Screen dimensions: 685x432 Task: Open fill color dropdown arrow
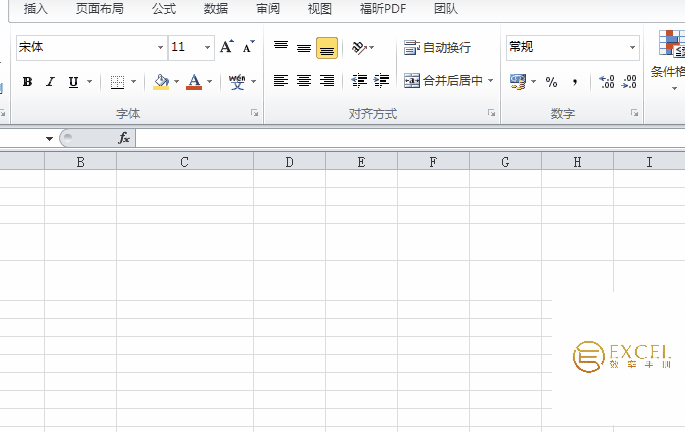[176, 82]
